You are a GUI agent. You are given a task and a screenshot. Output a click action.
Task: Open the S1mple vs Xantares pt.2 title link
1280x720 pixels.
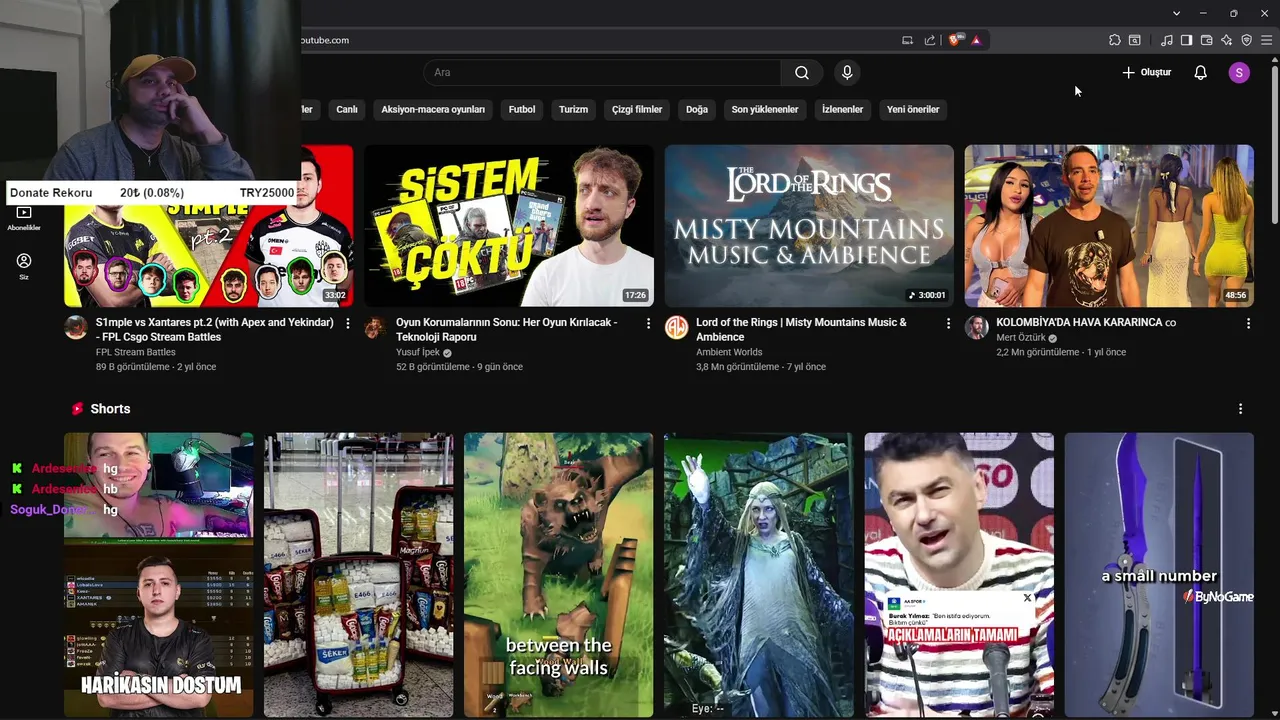point(215,330)
